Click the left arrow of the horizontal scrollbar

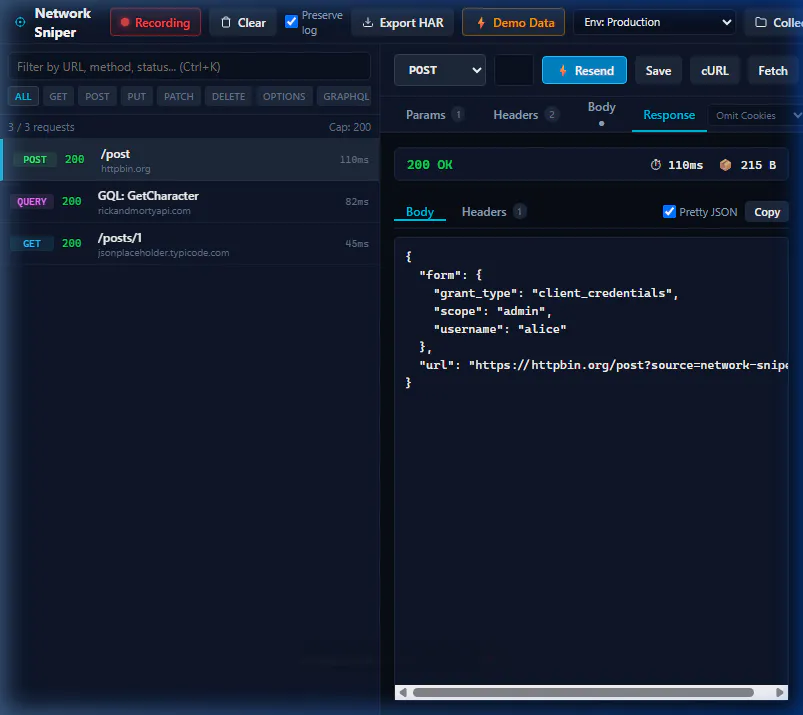point(403,692)
